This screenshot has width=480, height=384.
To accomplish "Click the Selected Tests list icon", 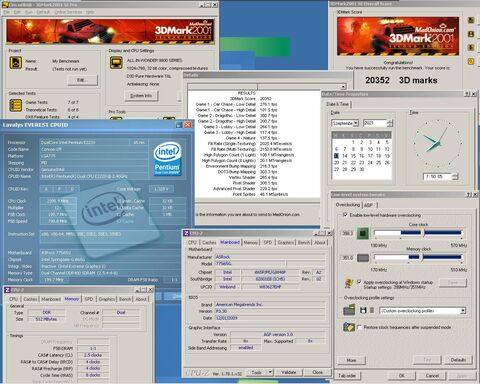I will click(x=16, y=105).
